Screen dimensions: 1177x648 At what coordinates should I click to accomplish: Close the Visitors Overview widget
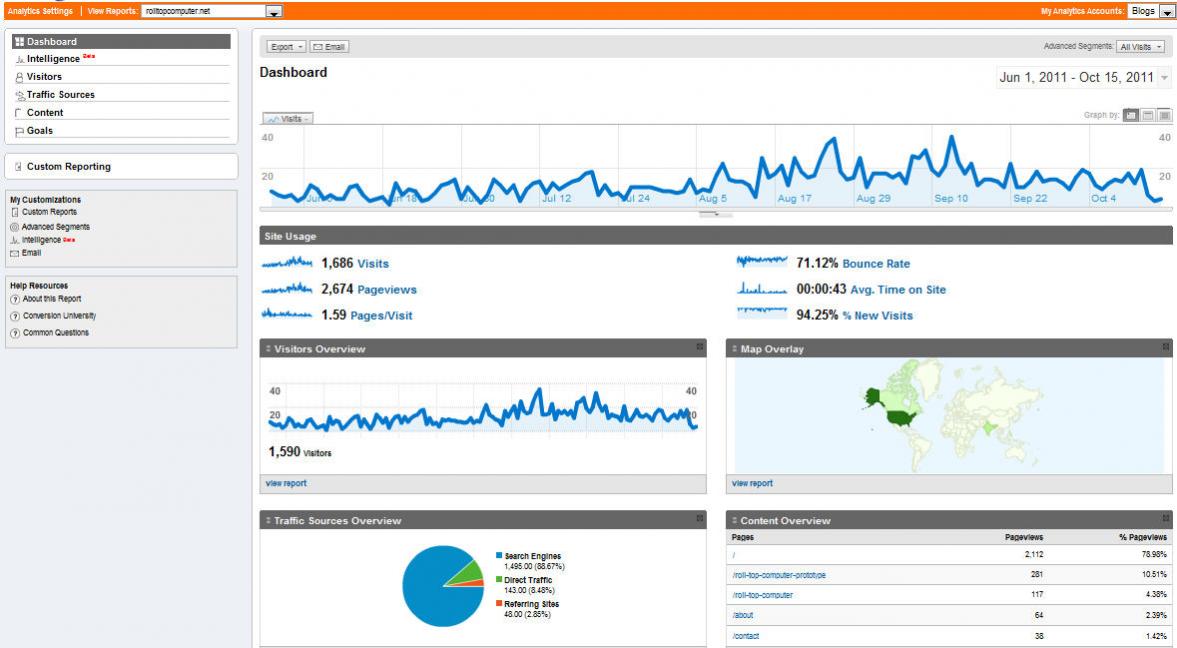tap(700, 347)
